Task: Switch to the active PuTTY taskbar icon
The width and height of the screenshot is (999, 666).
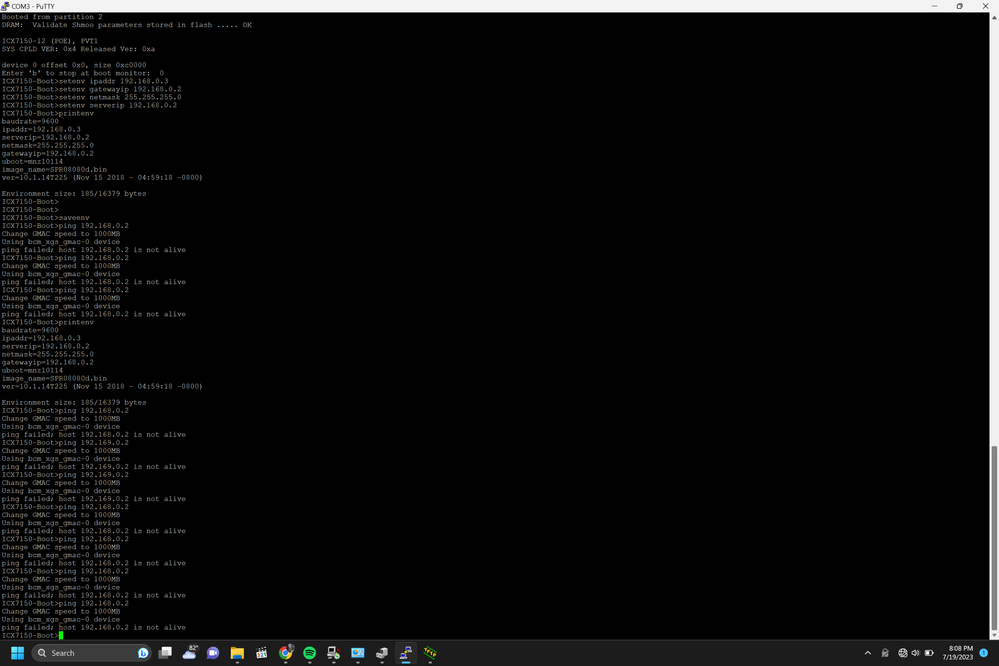Action: pos(405,653)
